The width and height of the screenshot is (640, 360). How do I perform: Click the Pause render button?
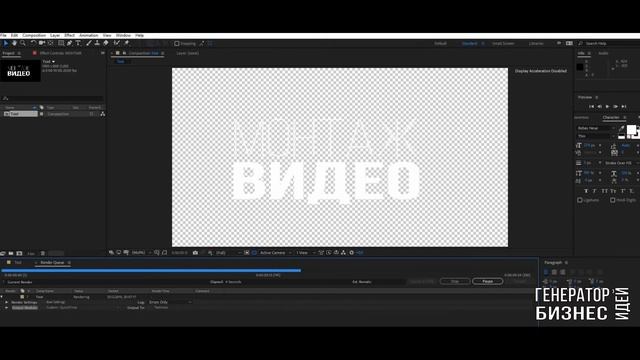[x=487, y=281]
